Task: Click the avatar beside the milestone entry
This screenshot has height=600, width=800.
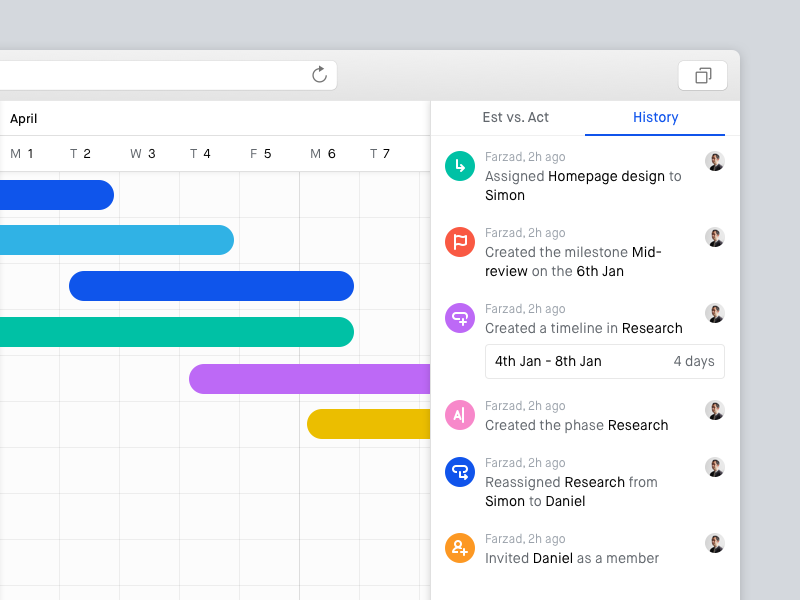Action: pyautogui.click(x=714, y=238)
